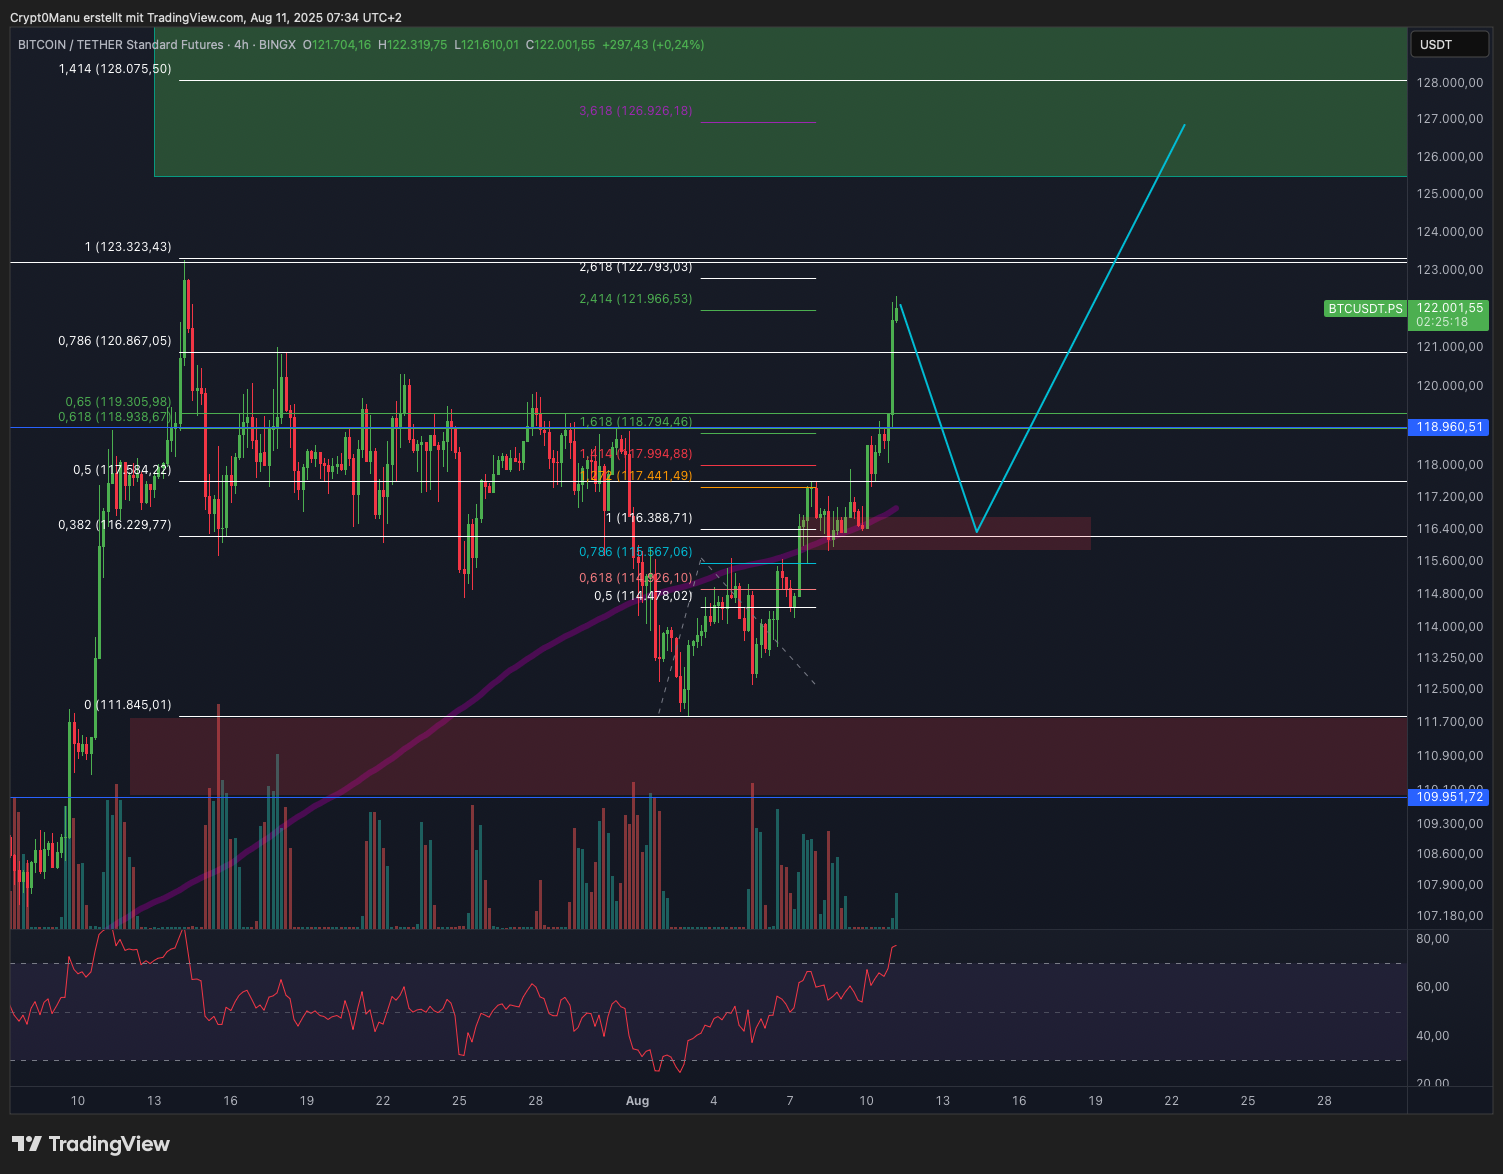Select the BTCUSDT.PS symbol price tag
Screen dimensions: 1503x1174
(x=1365, y=309)
